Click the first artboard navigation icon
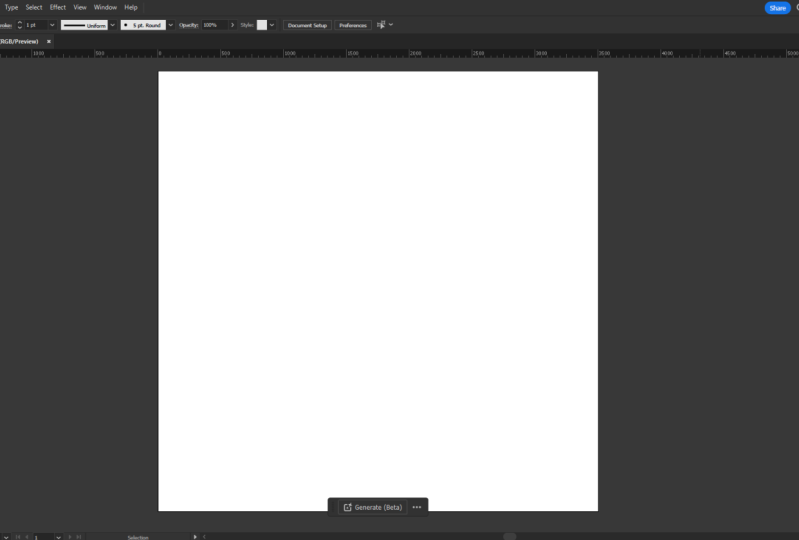The width and height of the screenshot is (799, 540). point(18,537)
